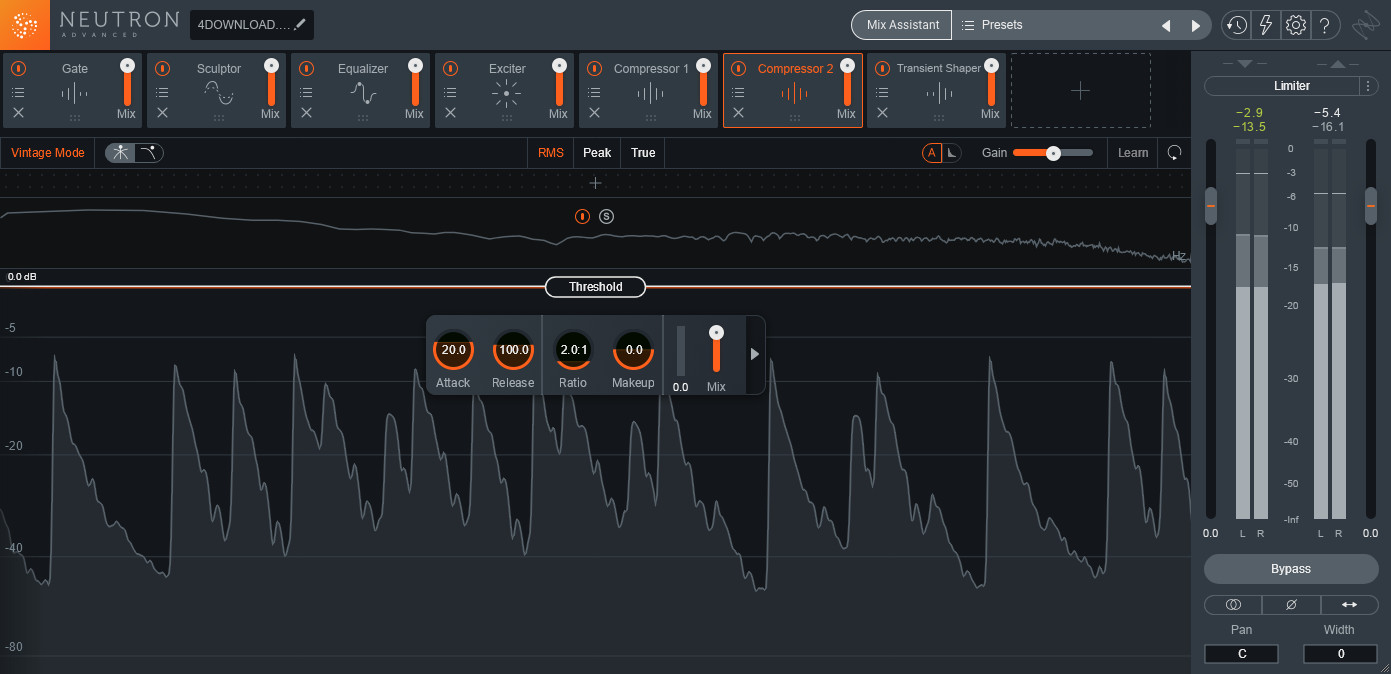Bypass the Compressor 2 power button
Image resolution: width=1391 pixels, height=674 pixels.
(x=738, y=69)
